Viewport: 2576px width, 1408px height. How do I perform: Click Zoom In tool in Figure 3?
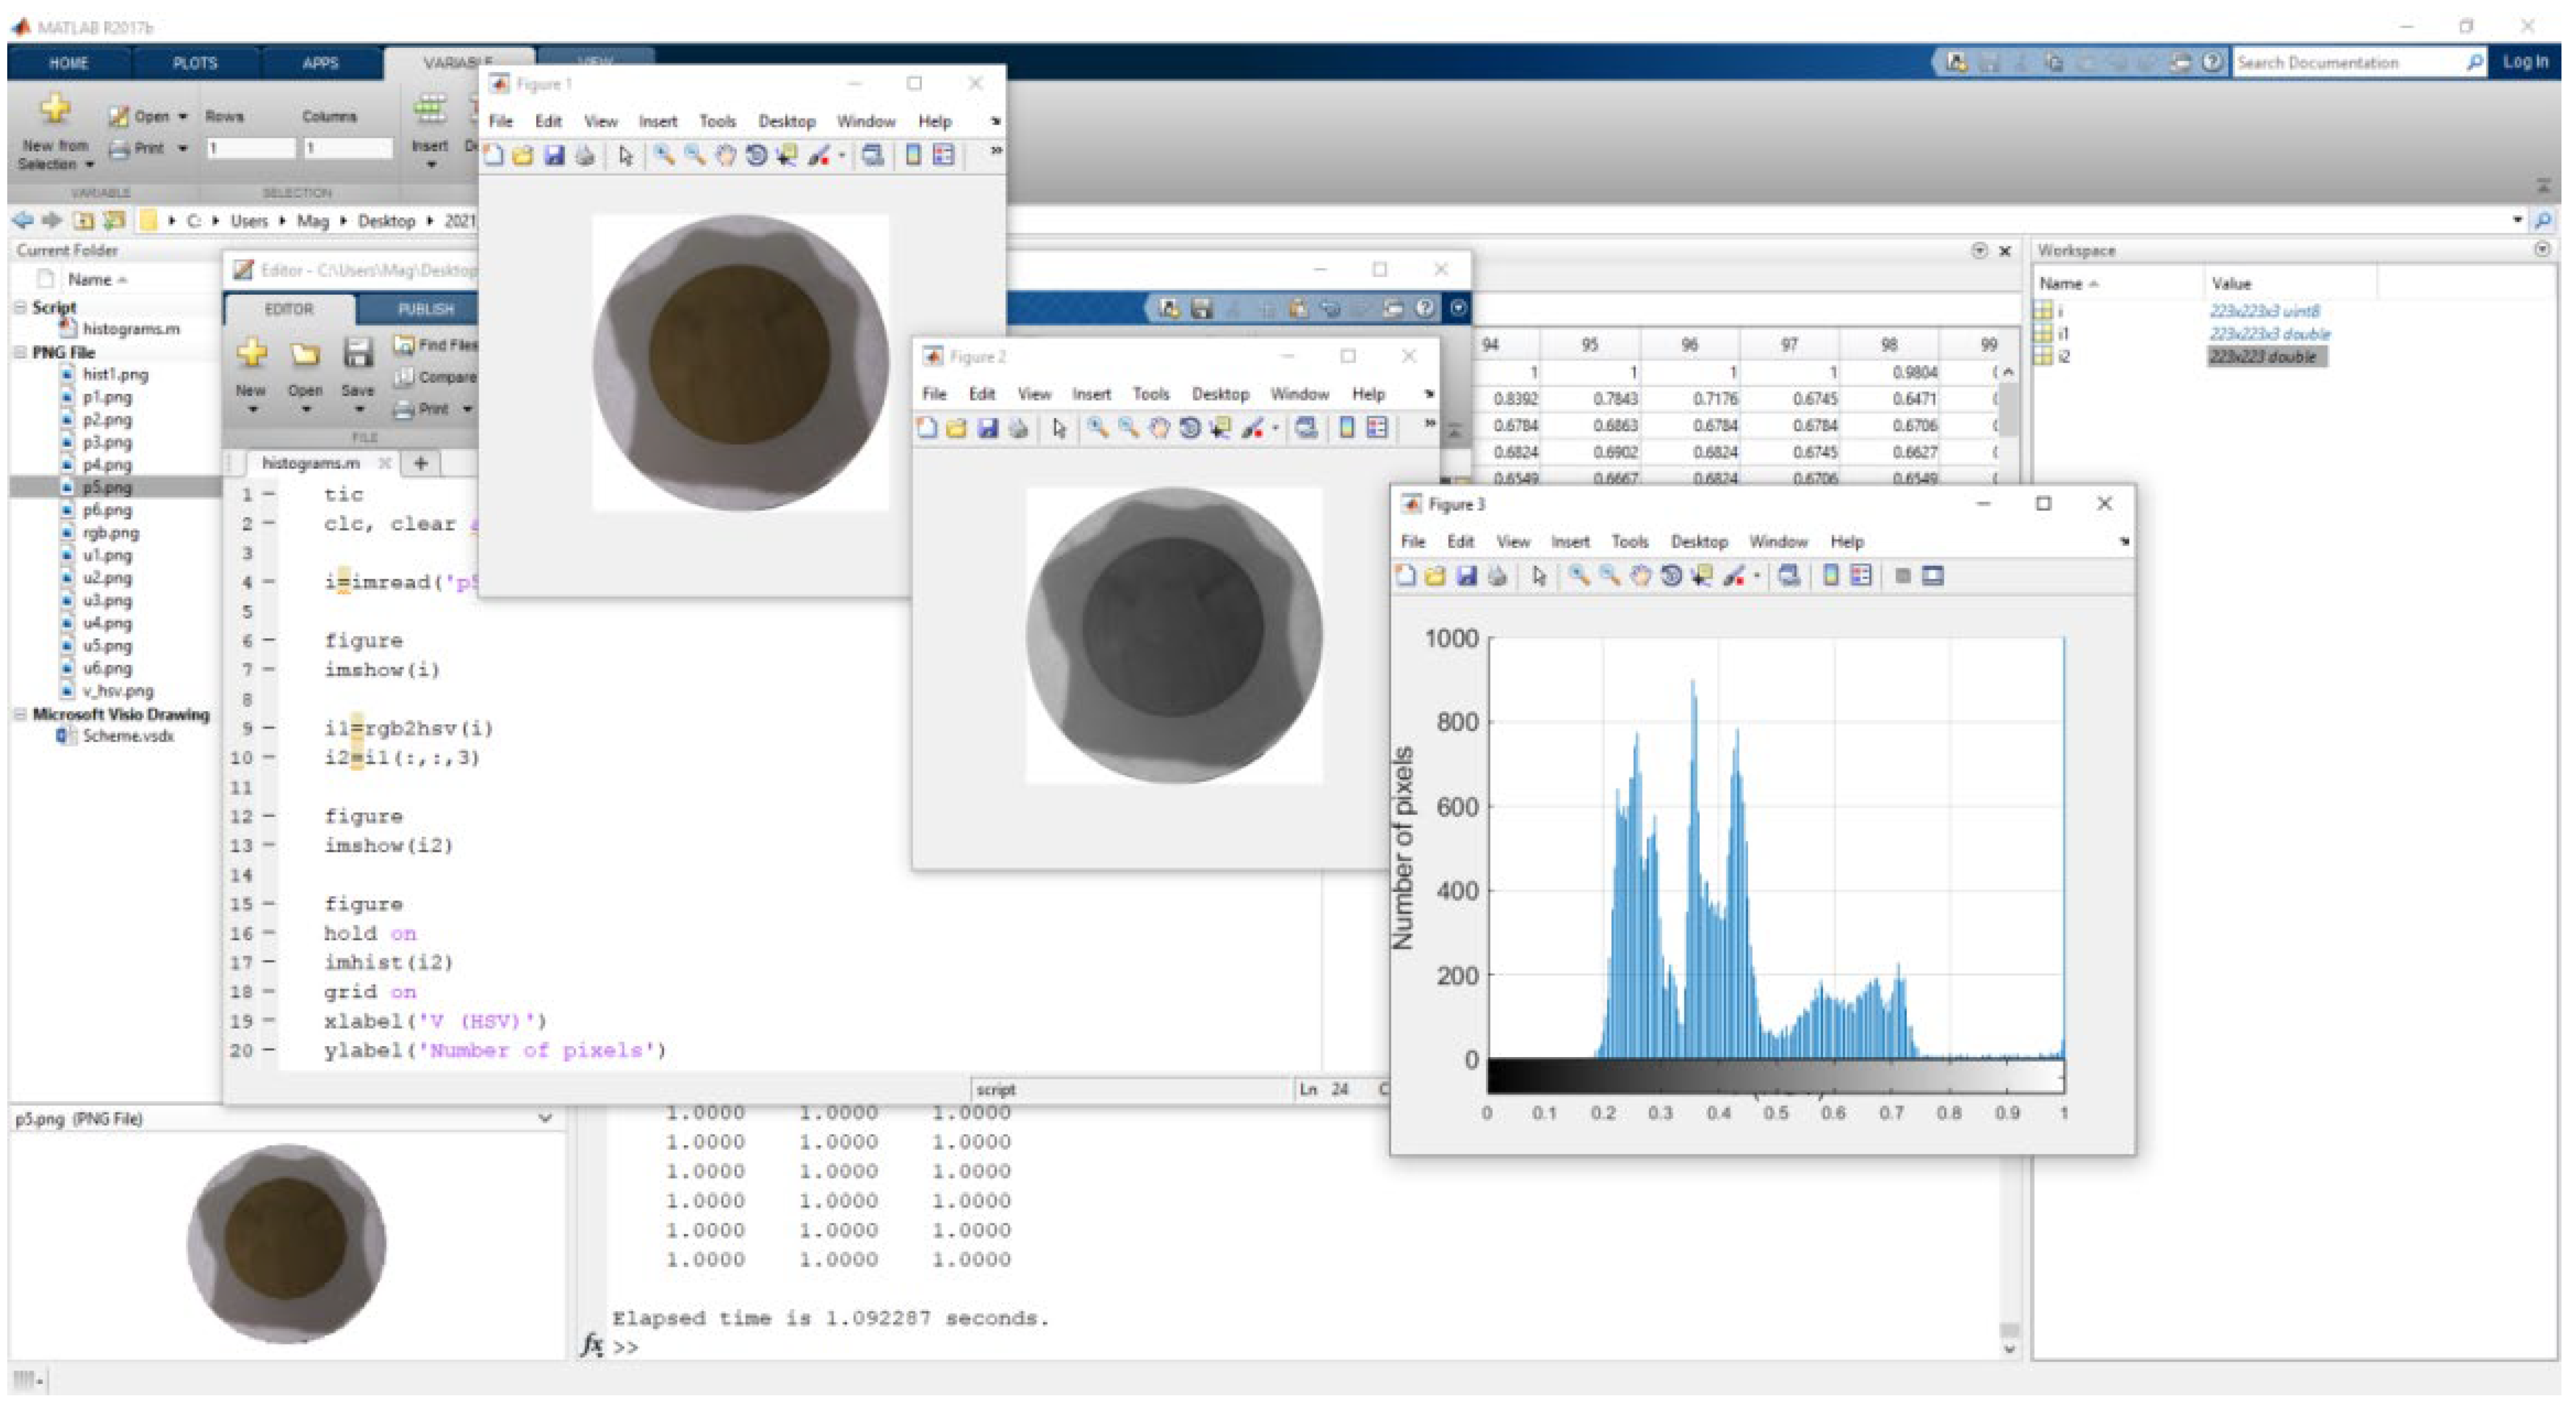[1578, 576]
